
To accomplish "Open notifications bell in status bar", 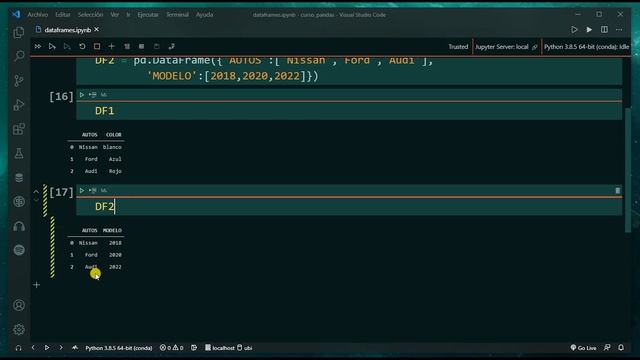I will coord(621,348).
